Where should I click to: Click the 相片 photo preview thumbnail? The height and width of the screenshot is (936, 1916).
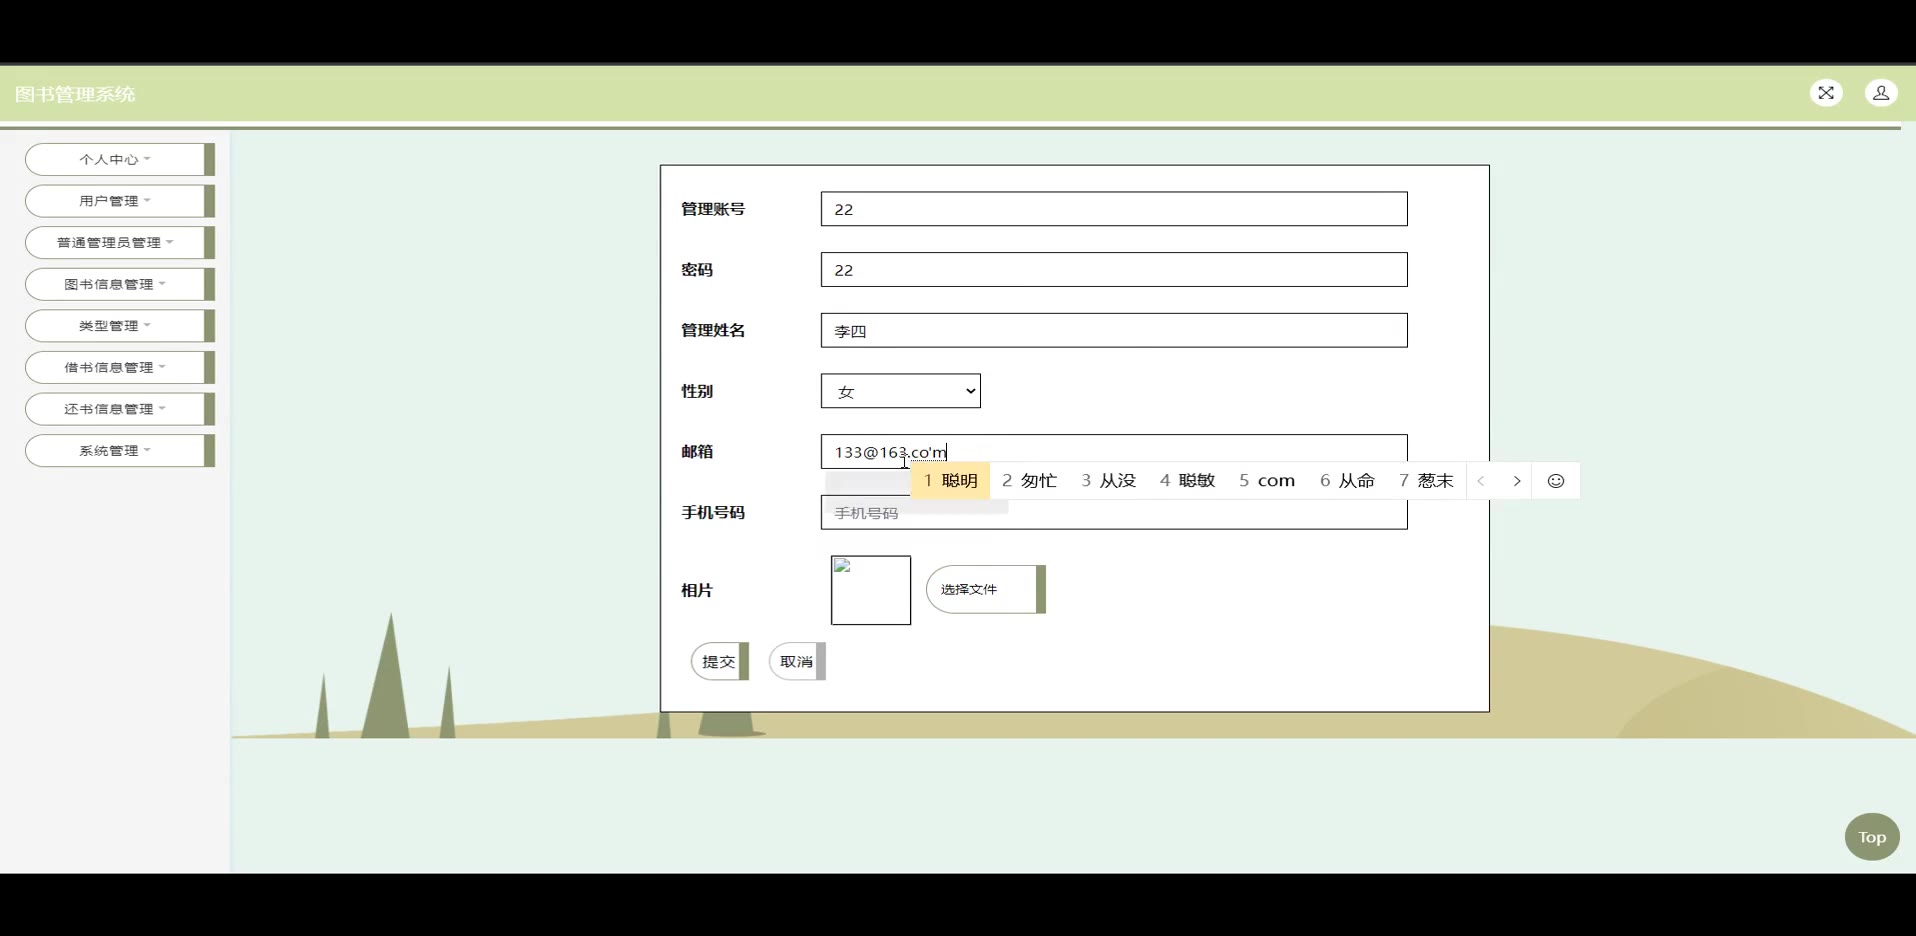click(871, 591)
